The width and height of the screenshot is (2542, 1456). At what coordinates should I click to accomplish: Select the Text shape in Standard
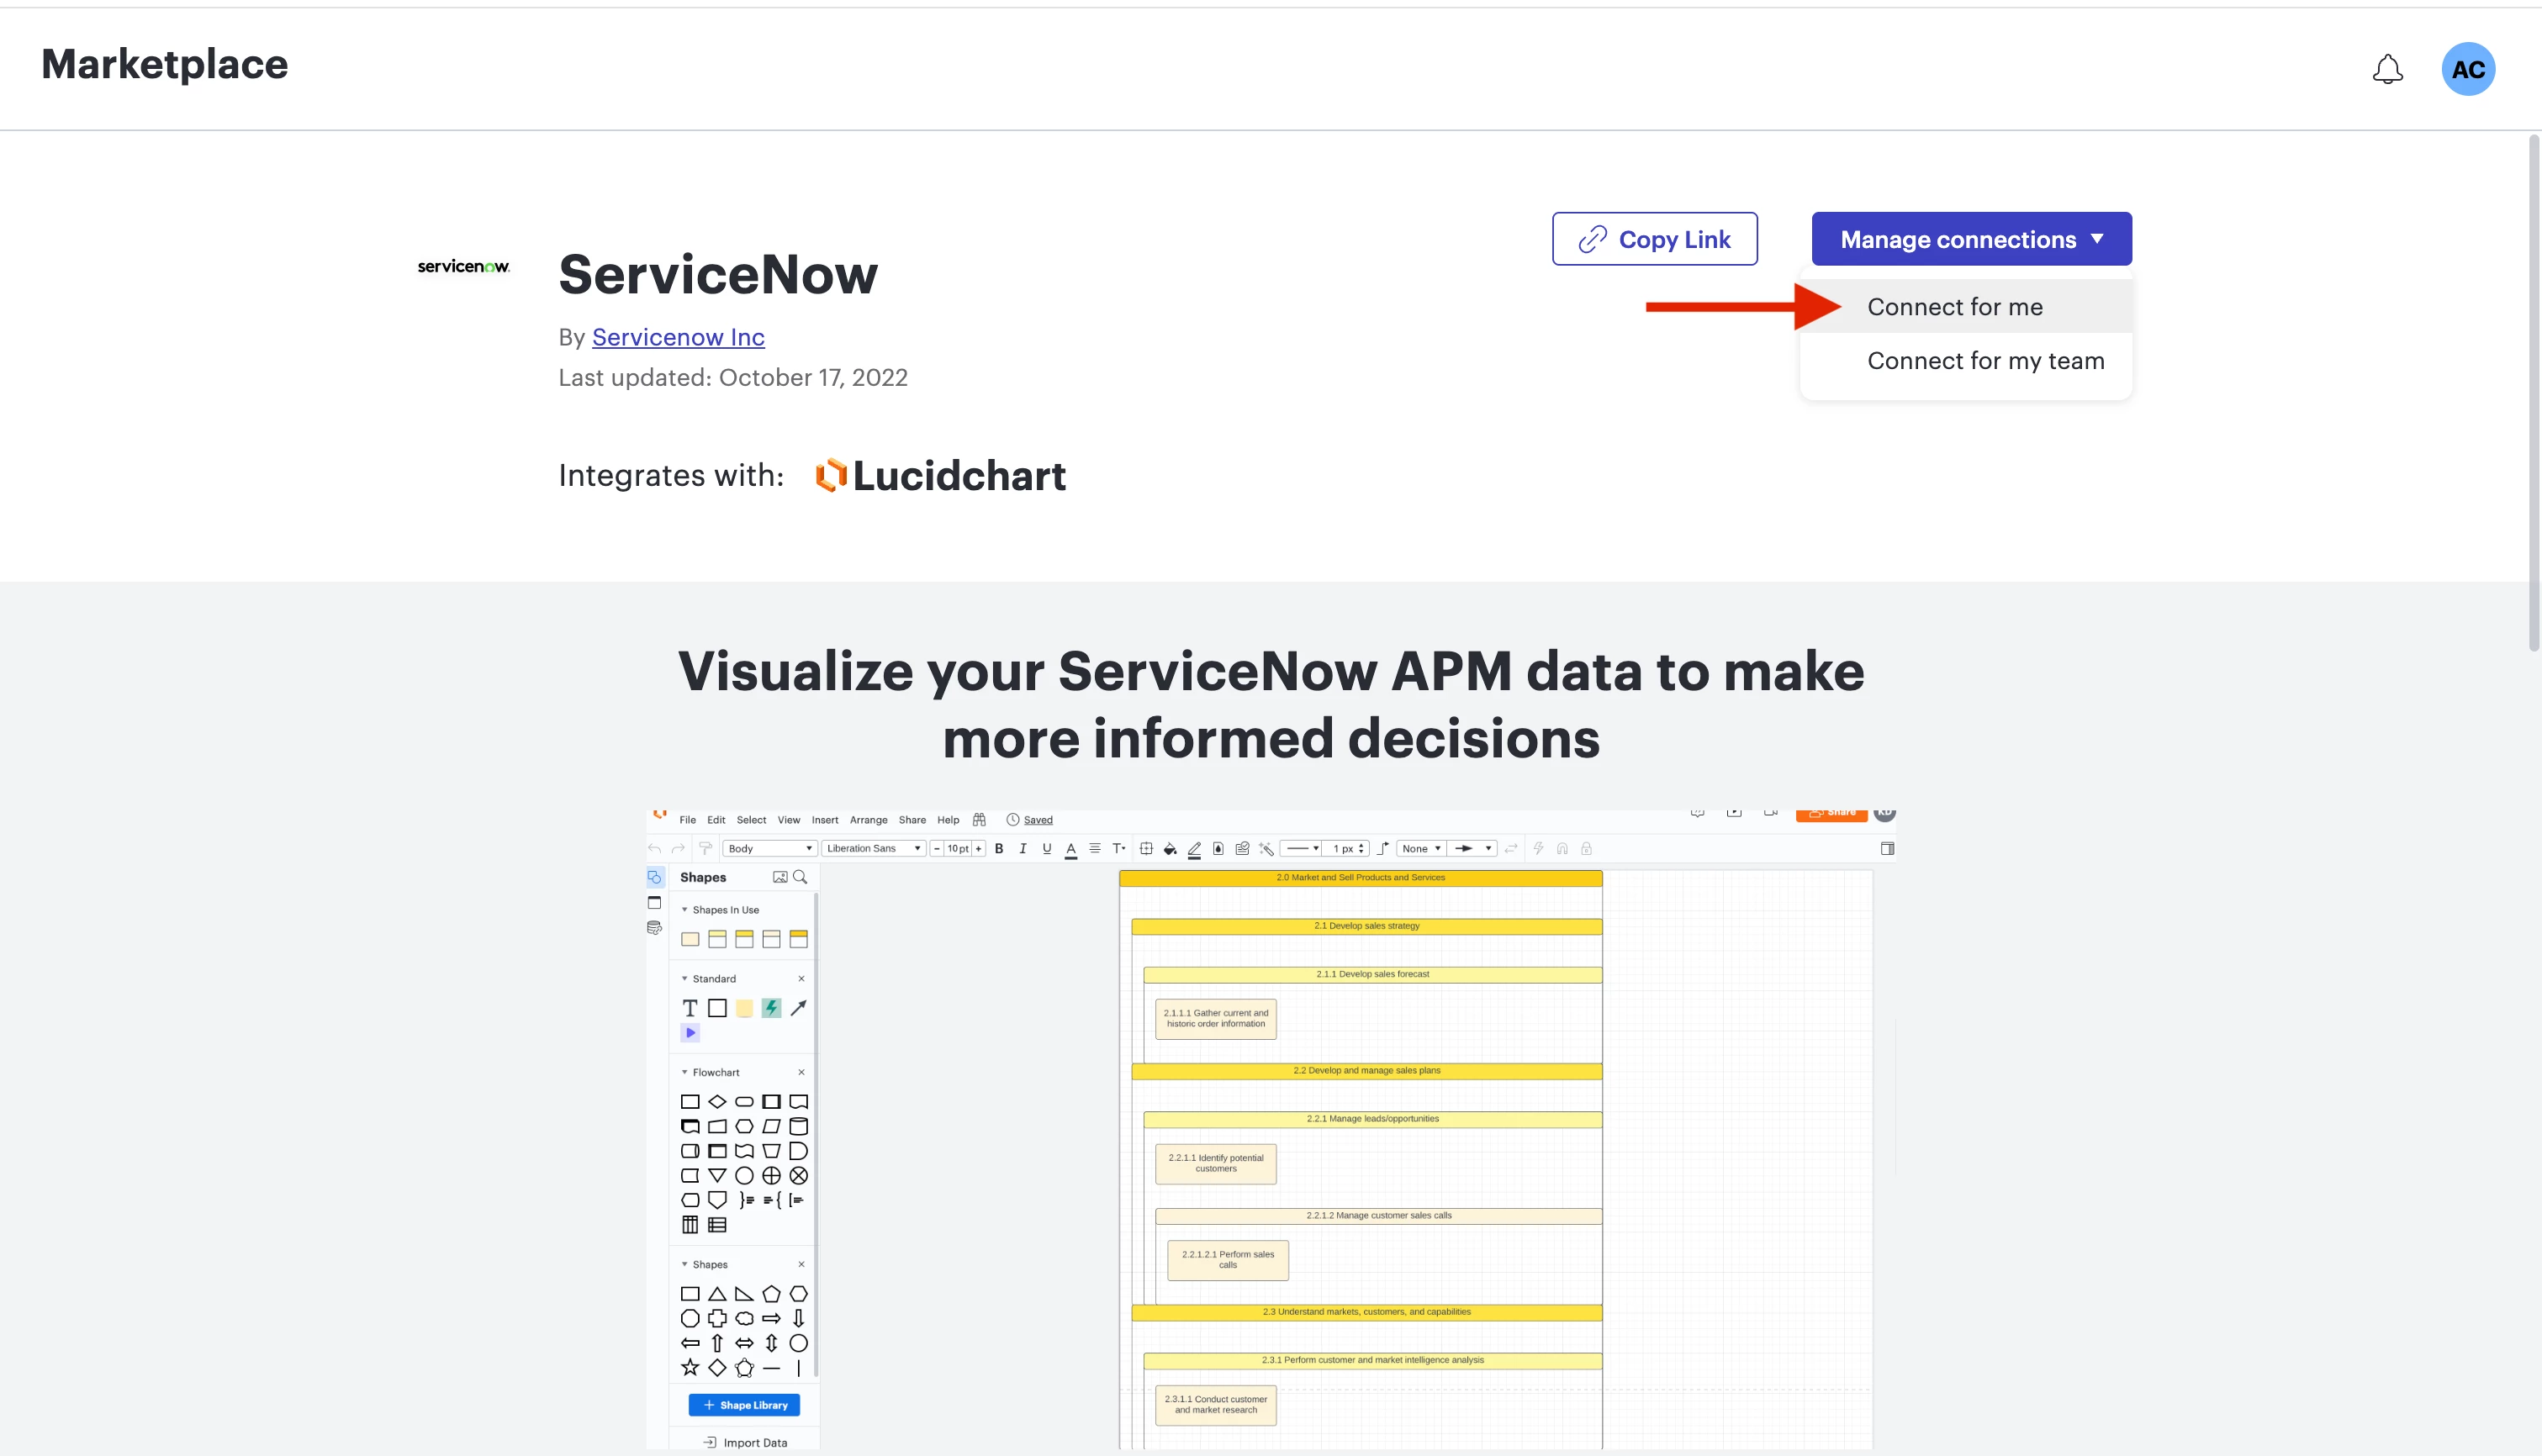tap(690, 1008)
